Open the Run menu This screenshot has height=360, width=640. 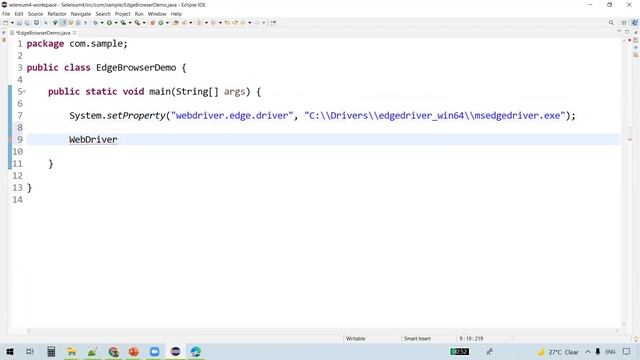point(139,14)
